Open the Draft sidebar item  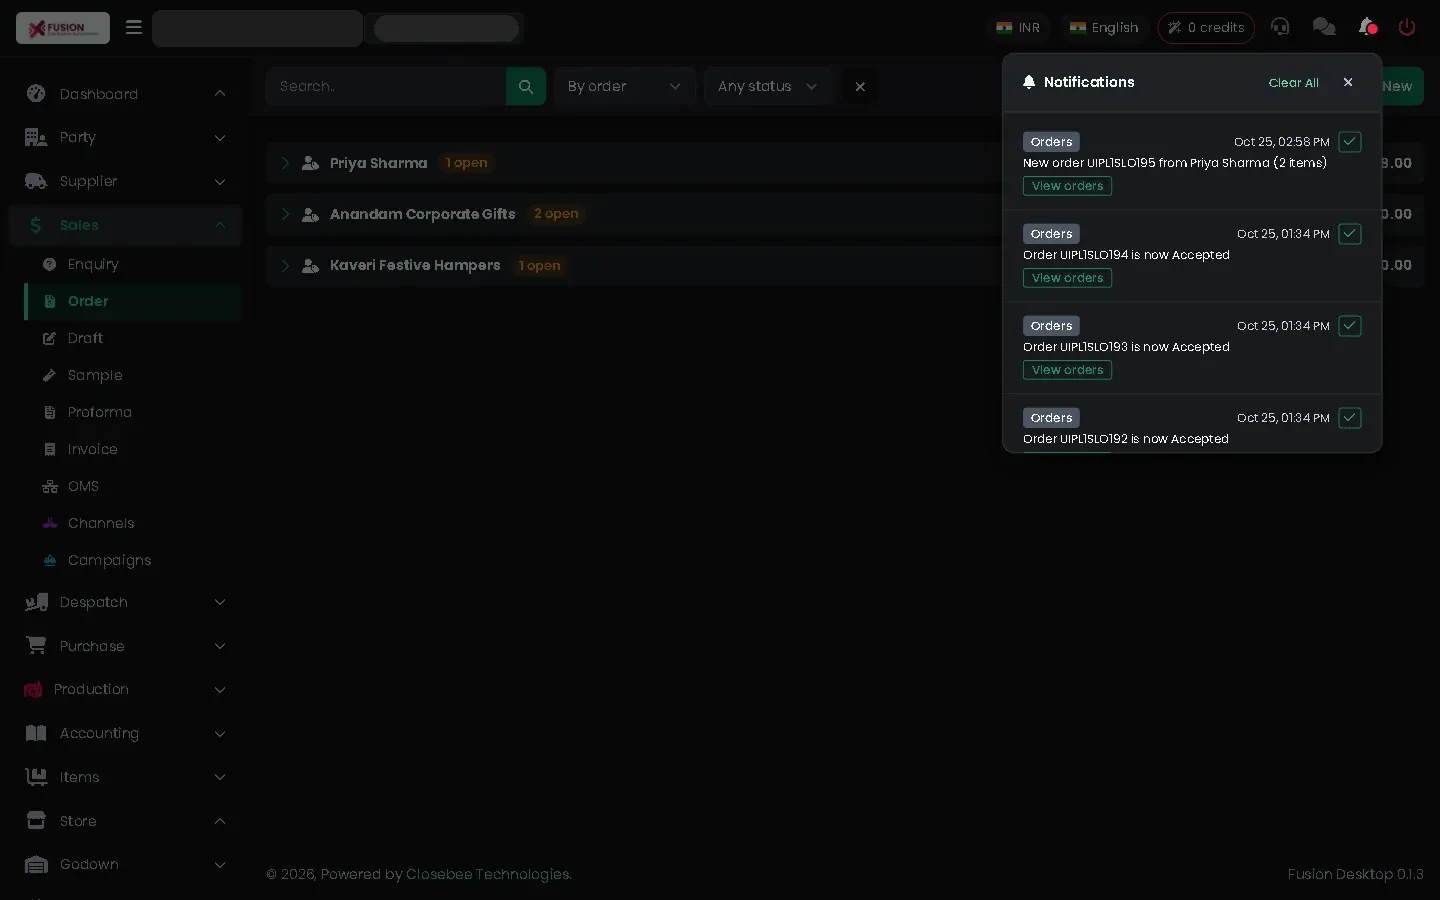tap(133, 338)
